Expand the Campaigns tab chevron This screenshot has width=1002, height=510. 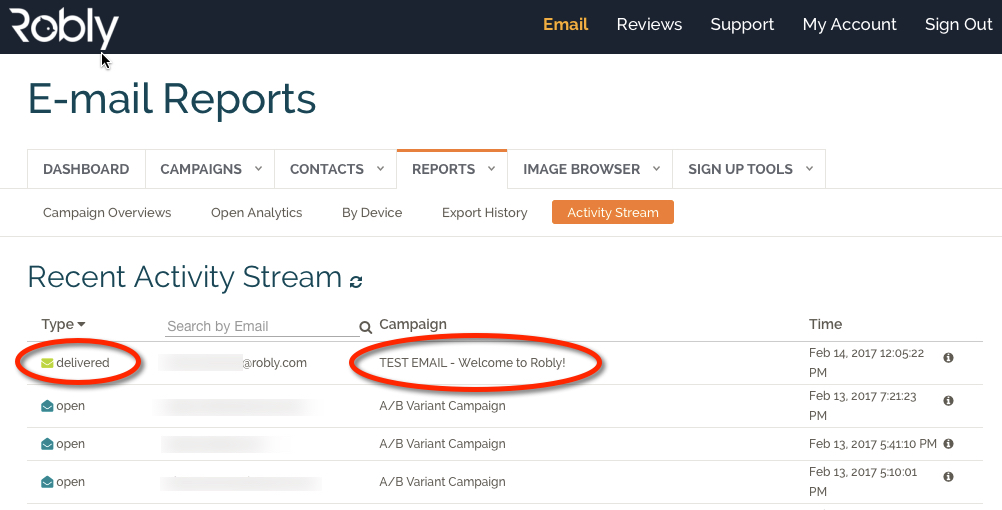tap(258, 169)
